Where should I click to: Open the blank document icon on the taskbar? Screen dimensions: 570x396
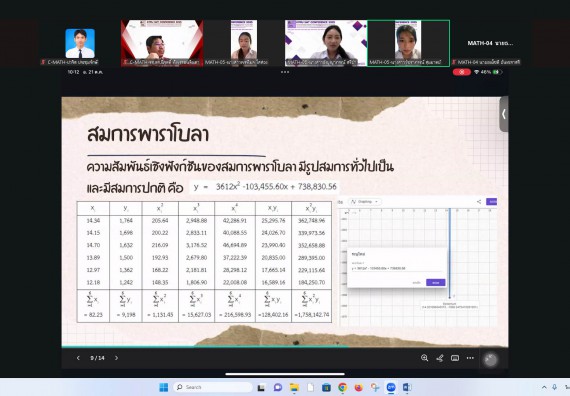[310, 388]
